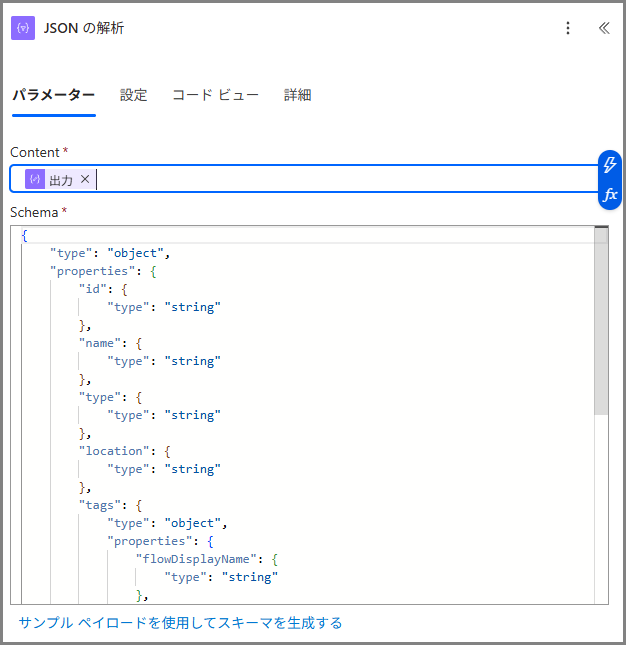Collapse the panel with the double chevron
Screen dimensions: 626x645
[604, 28]
